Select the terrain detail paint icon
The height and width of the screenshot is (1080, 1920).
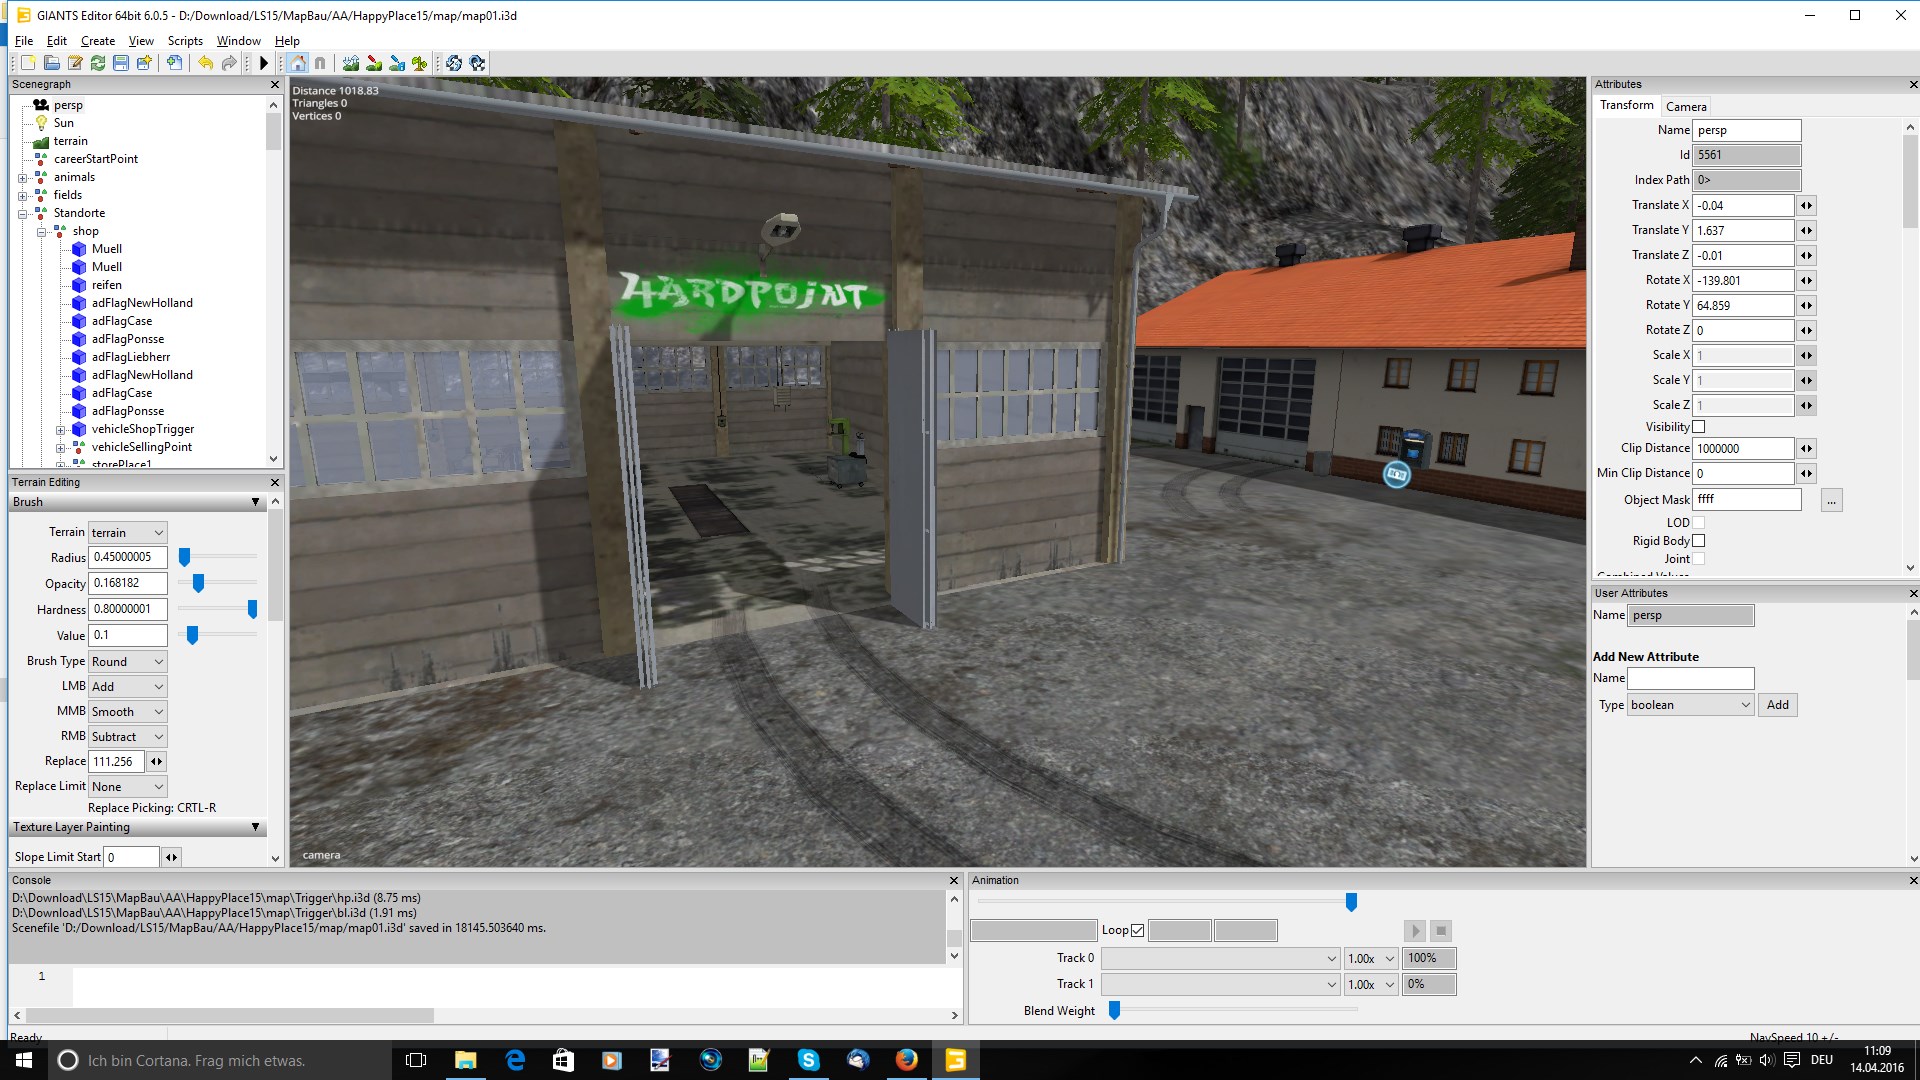[x=374, y=63]
